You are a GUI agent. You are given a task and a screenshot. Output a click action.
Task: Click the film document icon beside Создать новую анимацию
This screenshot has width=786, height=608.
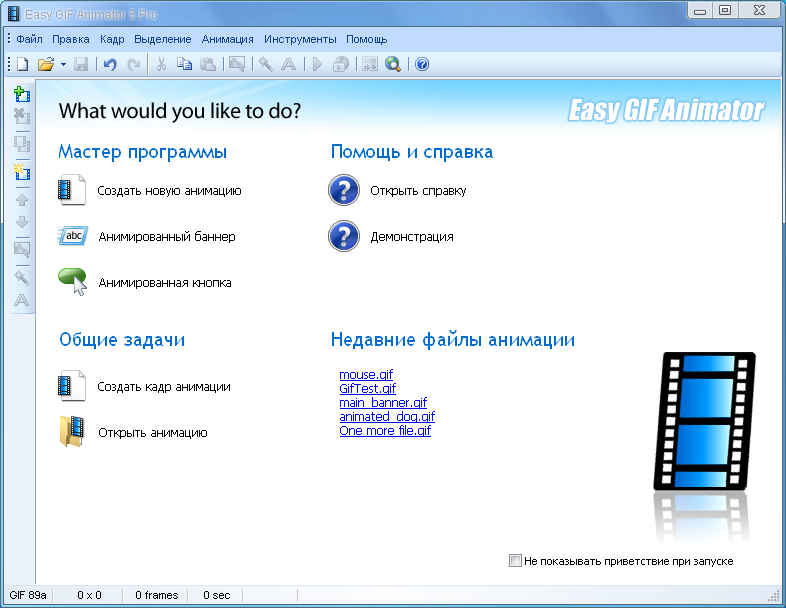tap(72, 190)
